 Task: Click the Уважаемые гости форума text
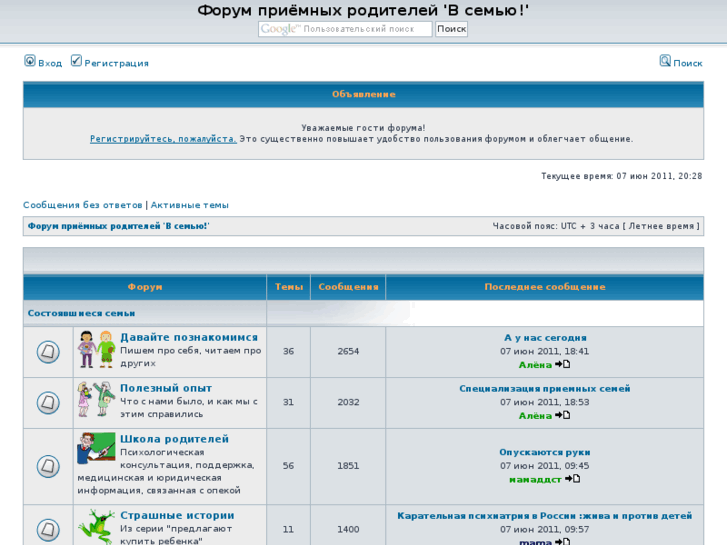pyautogui.click(x=364, y=128)
